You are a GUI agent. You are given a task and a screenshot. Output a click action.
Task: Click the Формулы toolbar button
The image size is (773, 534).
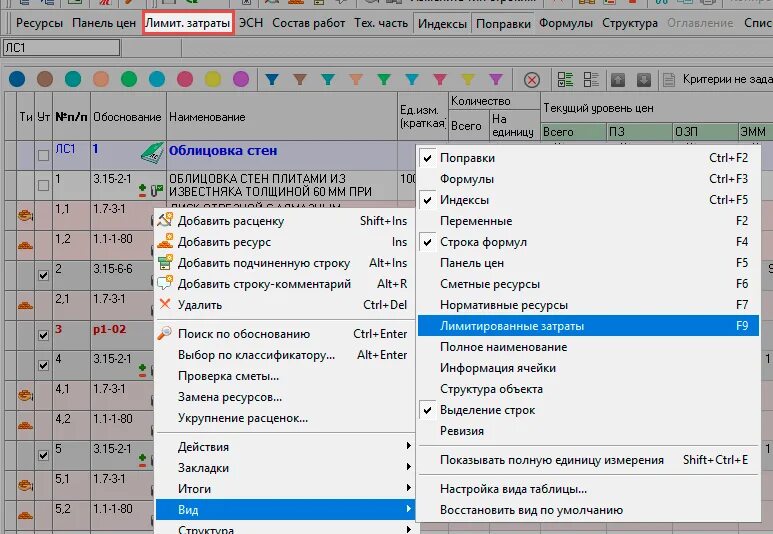[565, 23]
